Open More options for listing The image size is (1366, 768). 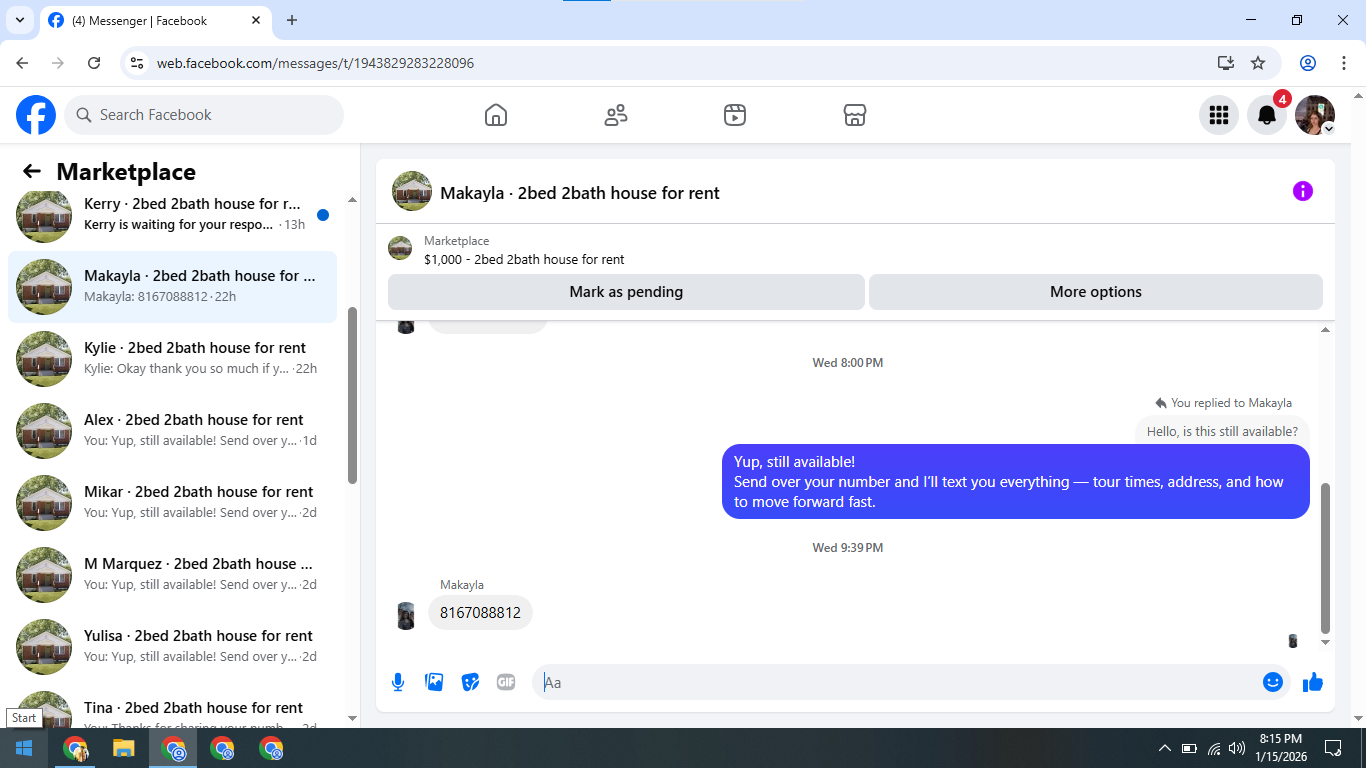1096,292
